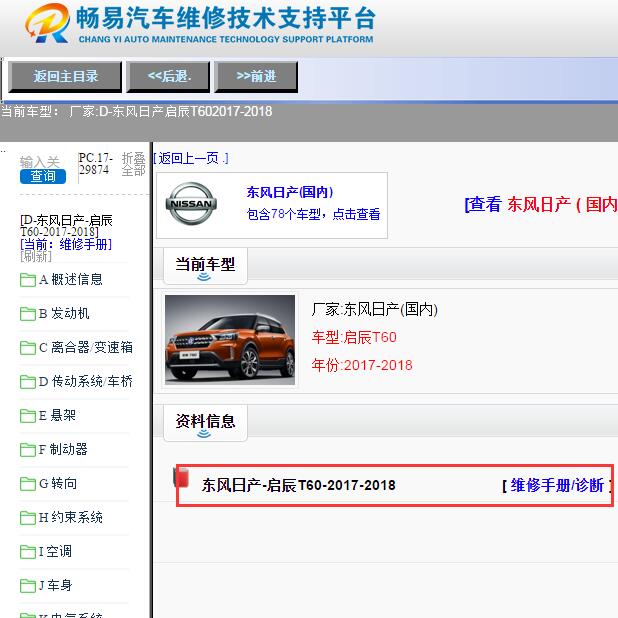This screenshot has height=618, width=618.
Task: Open the Nissan logo image
Action: coord(191,204)
